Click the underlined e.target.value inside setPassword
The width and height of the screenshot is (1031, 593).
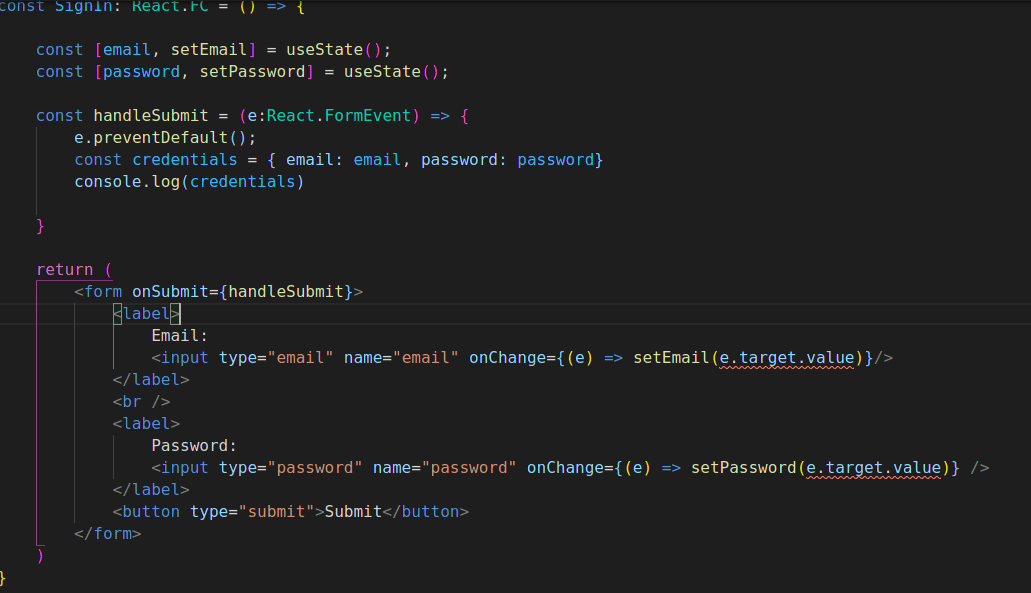pos(873,468)
